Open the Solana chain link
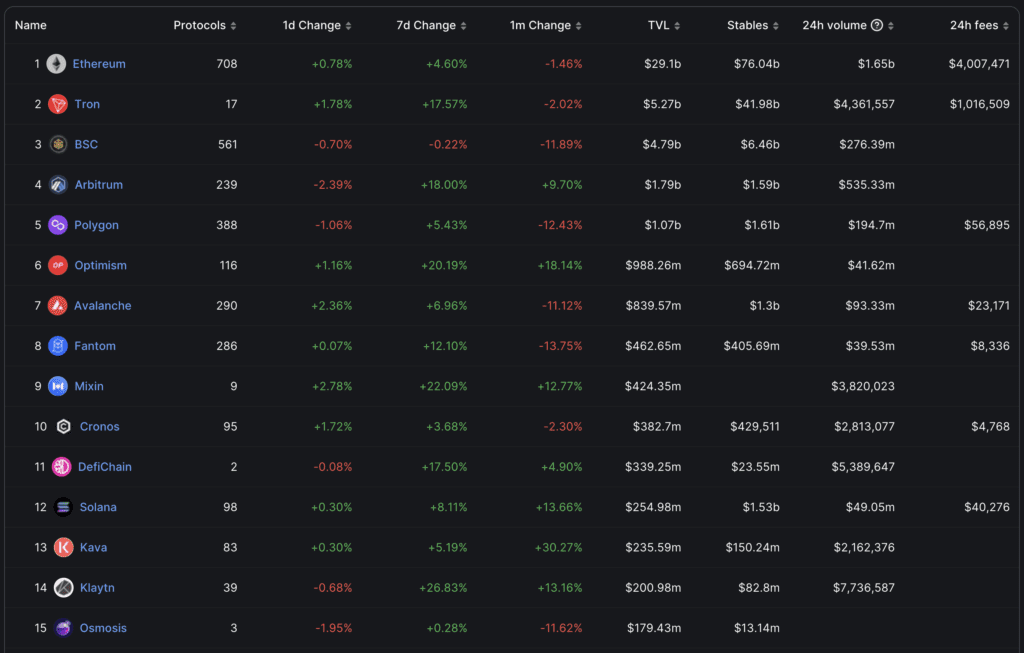Screen dimensions: 1024x653 (98, 507)
